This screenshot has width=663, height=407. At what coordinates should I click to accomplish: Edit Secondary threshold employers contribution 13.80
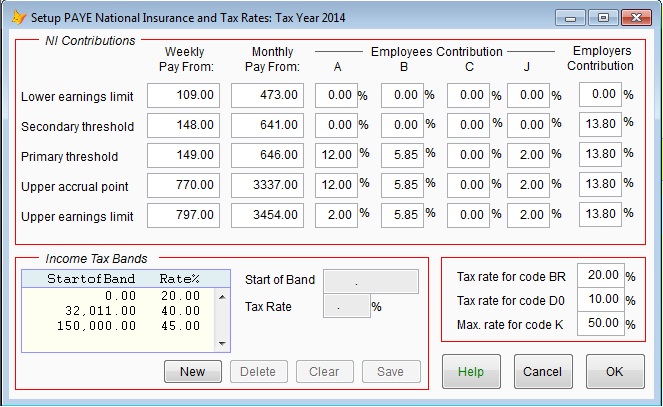pyautogui.click(x=600, y=124)
